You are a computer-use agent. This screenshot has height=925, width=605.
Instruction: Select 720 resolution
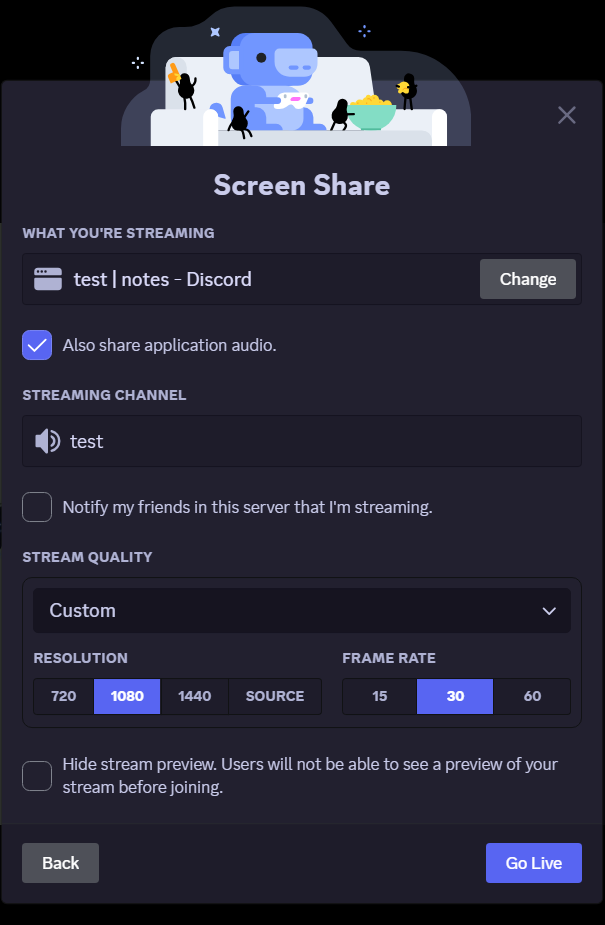point(62,696)
